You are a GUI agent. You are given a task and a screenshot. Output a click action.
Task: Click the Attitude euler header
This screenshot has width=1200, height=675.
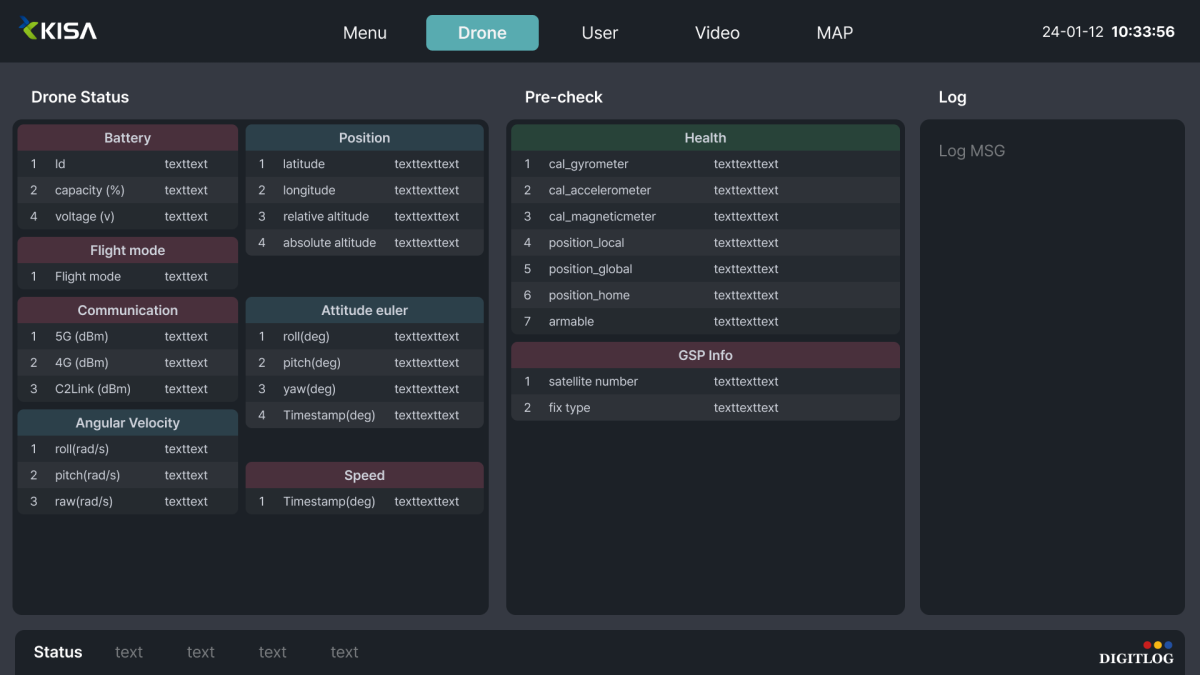pos(364,310)
